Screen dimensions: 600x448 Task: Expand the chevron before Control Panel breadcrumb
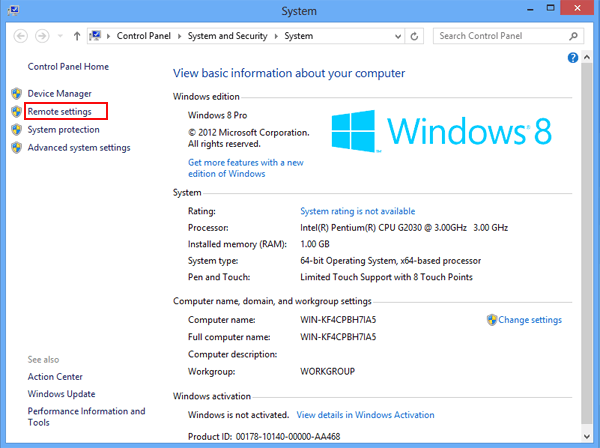click(108, 36)
